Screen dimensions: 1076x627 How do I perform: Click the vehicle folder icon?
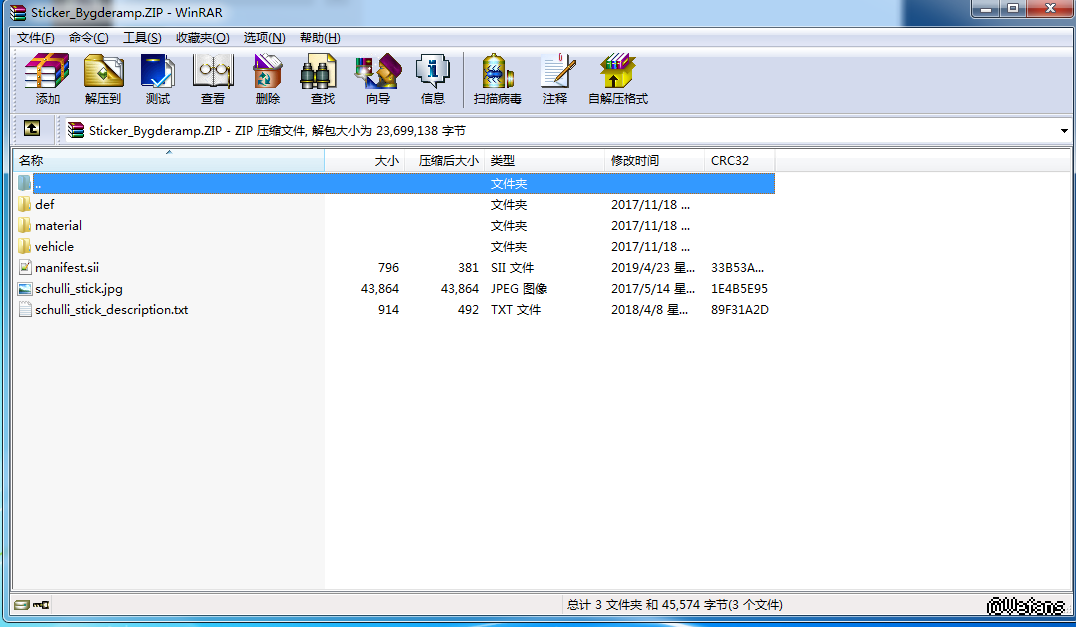tap(25, 246)
